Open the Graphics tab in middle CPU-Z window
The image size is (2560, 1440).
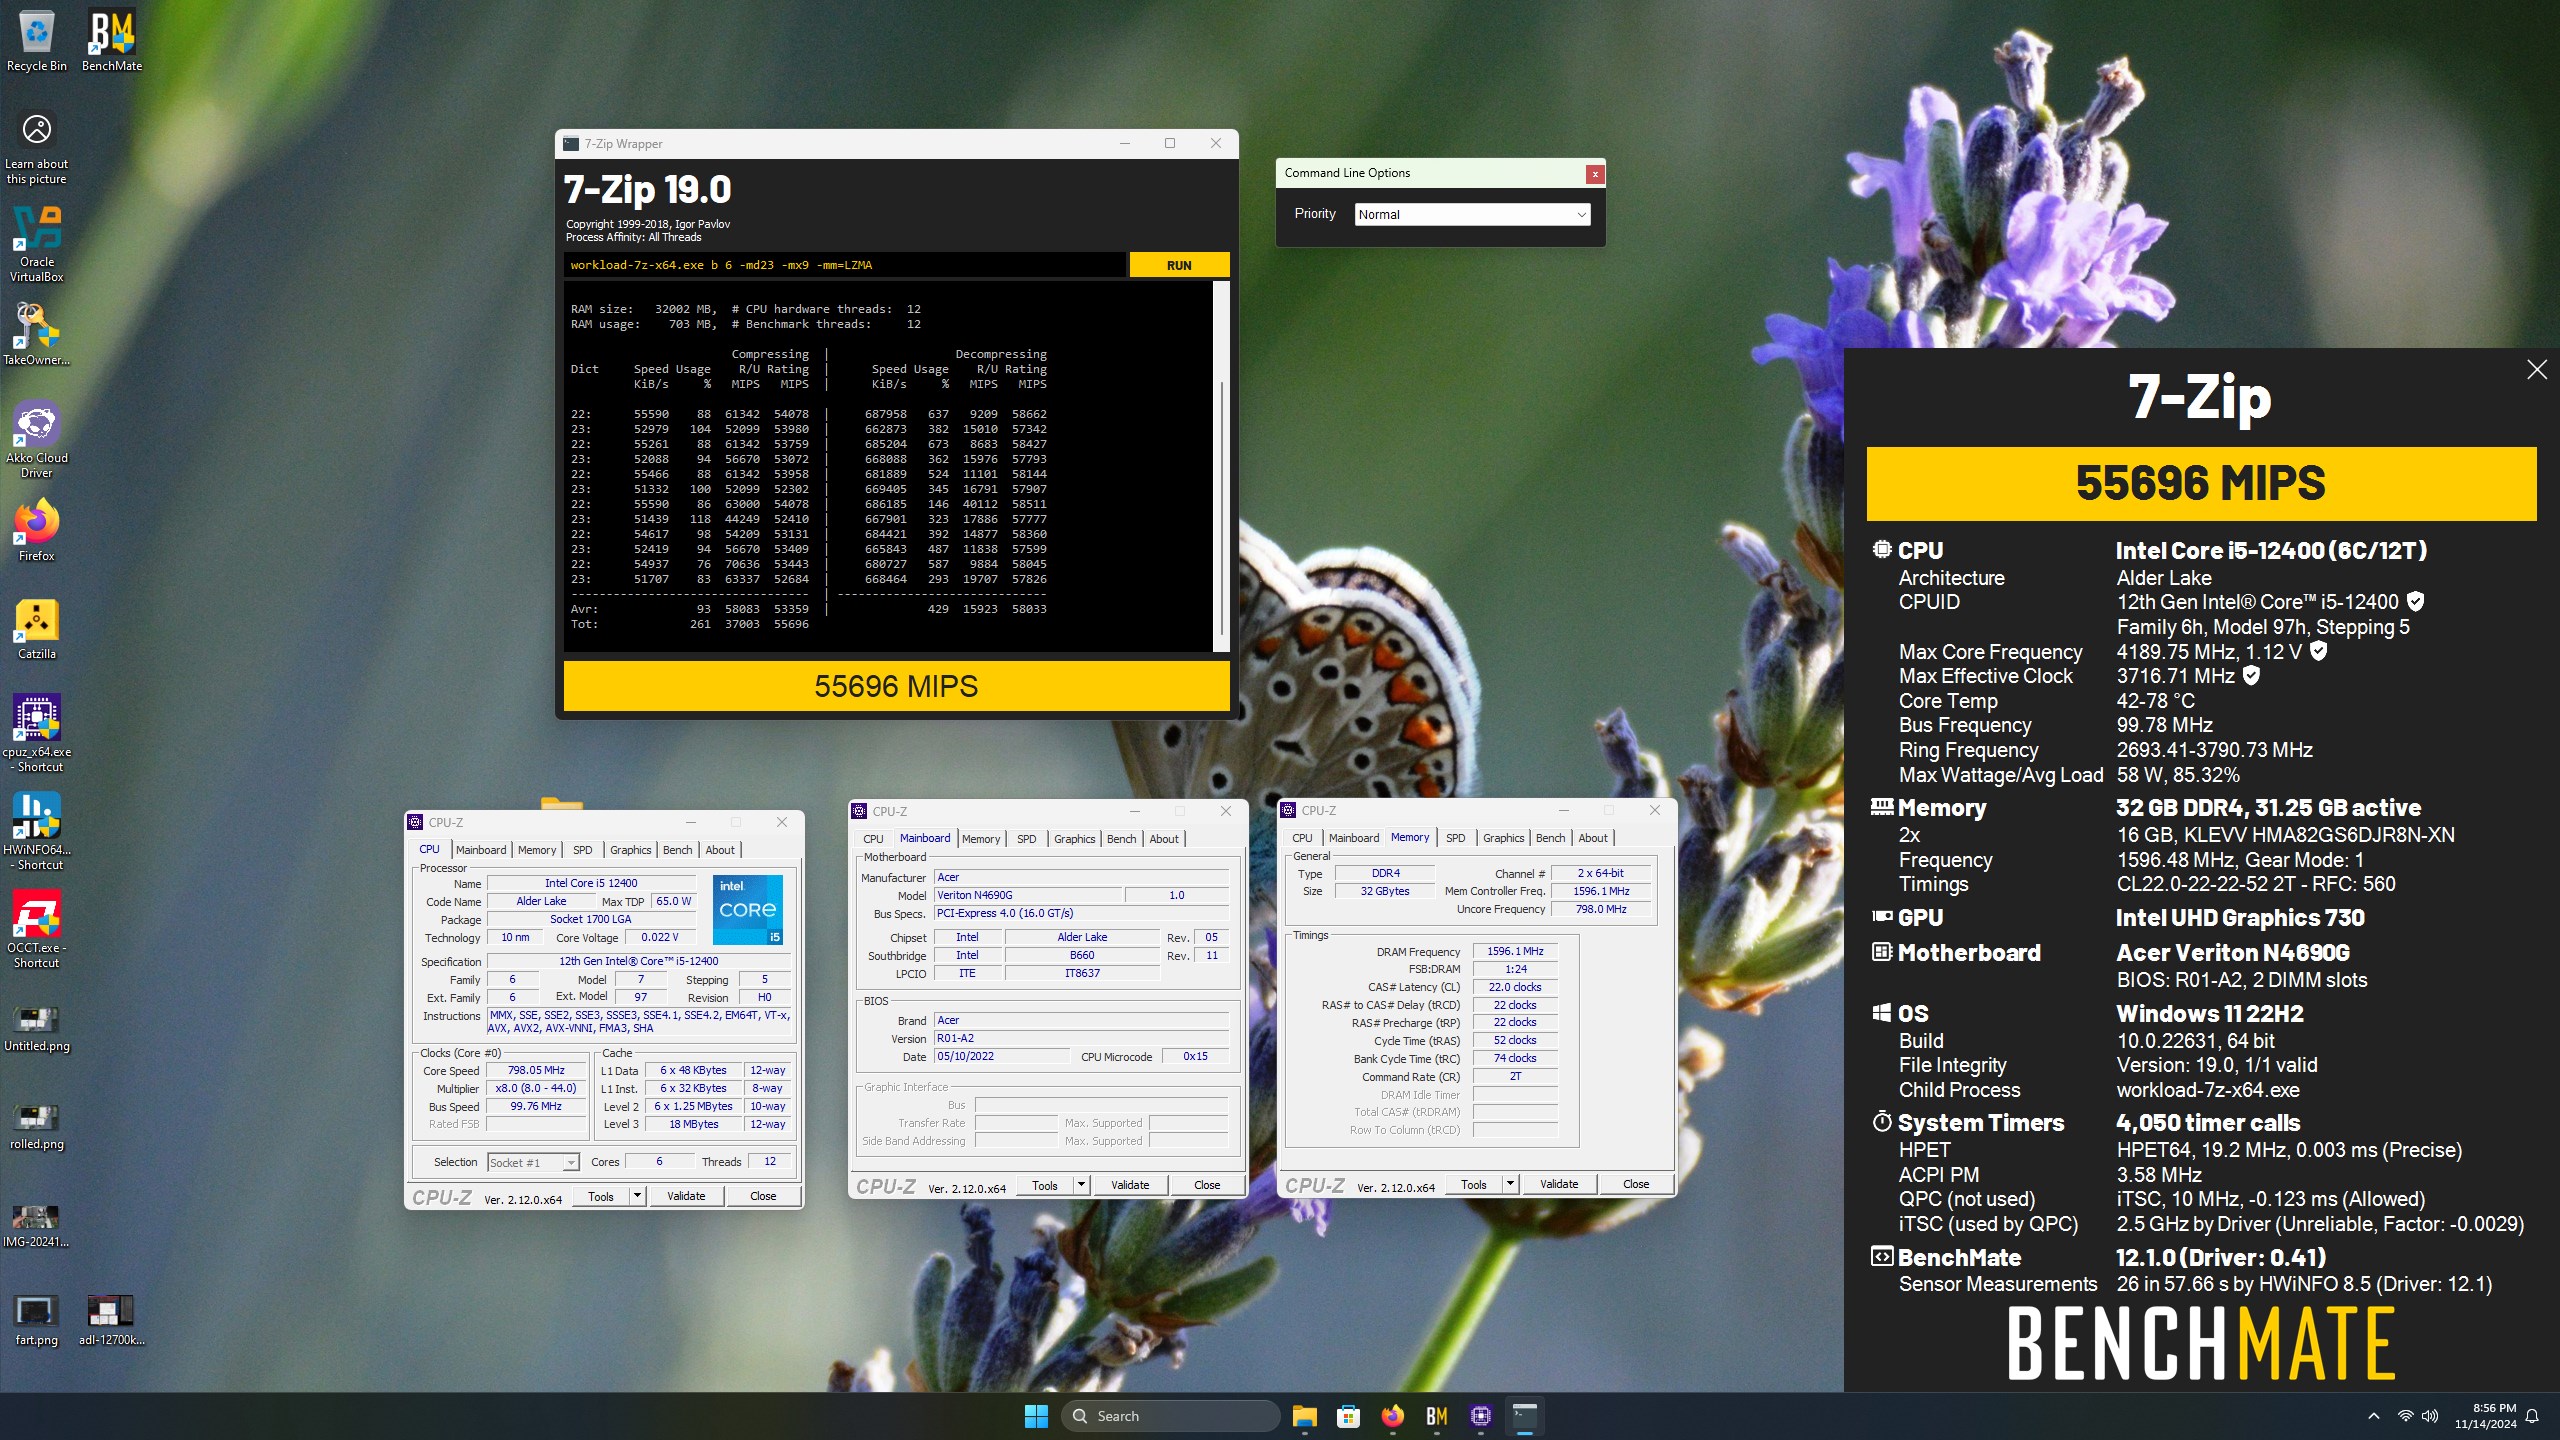tap(1074, 839)
